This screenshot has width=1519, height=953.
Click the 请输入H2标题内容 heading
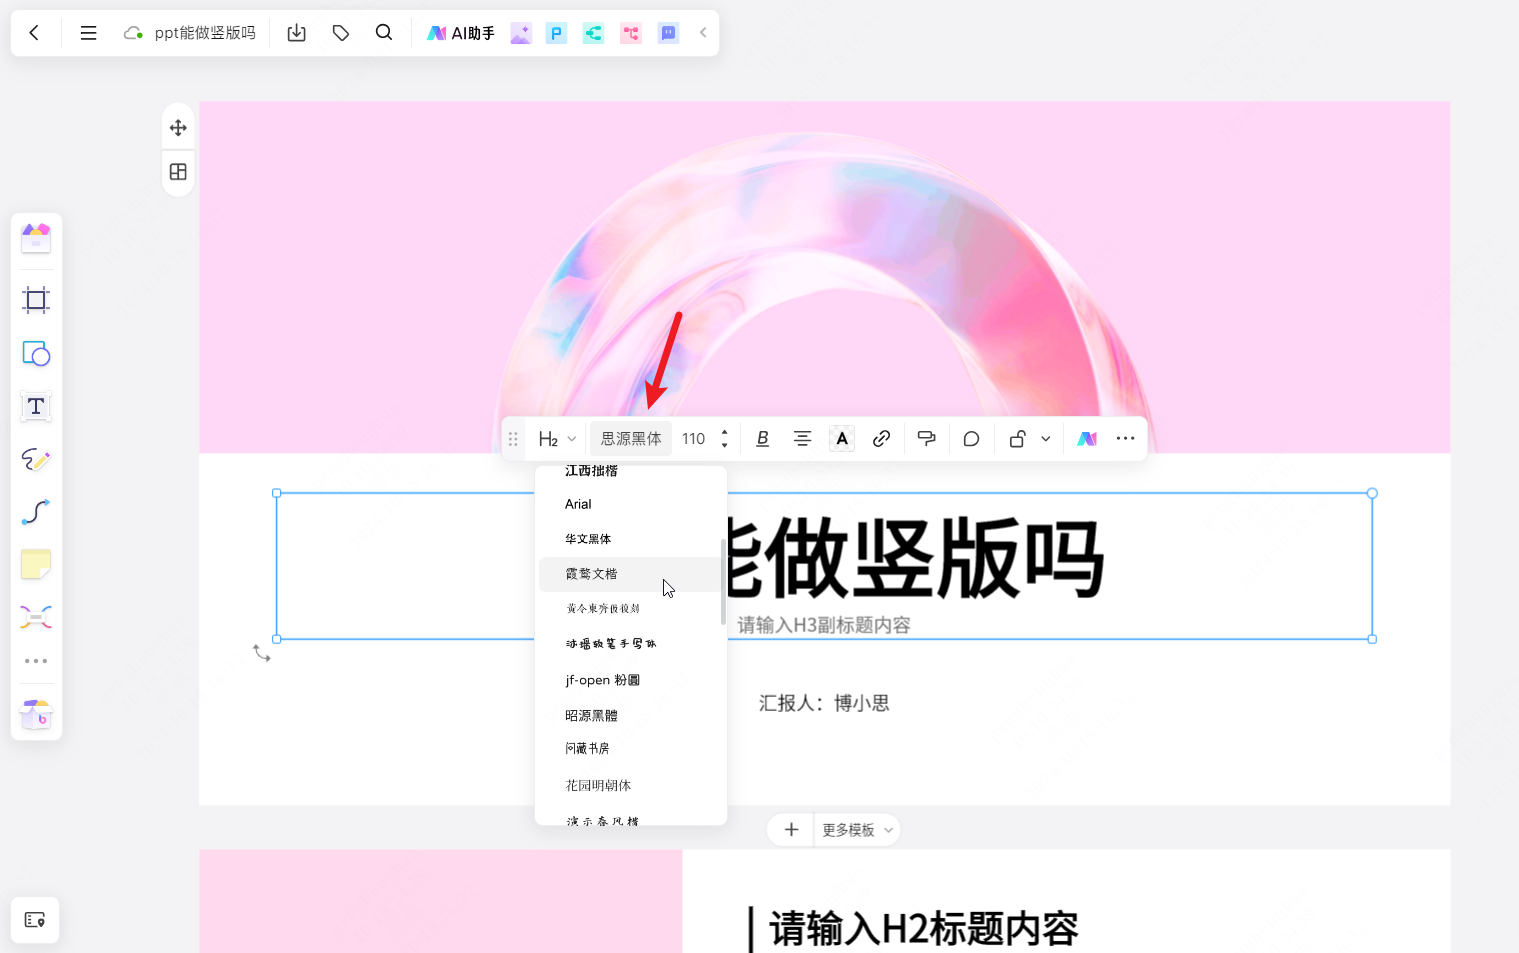[x=924, y=929]
